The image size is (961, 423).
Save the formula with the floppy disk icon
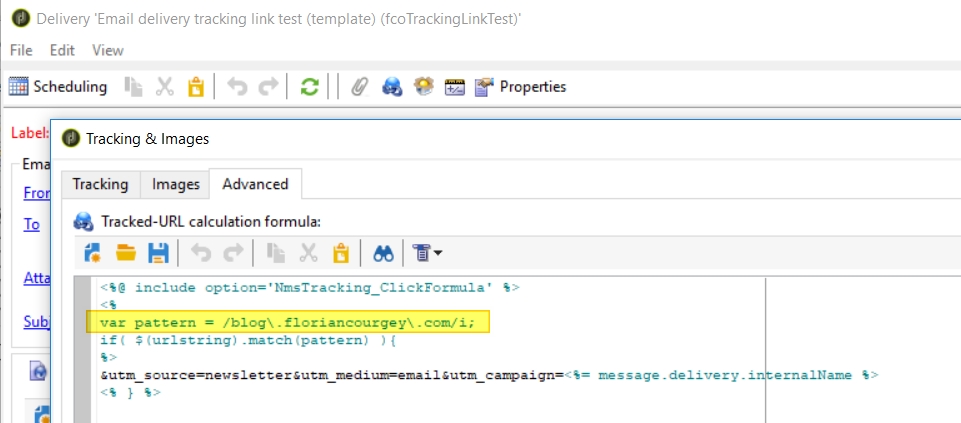coord(157,253)
